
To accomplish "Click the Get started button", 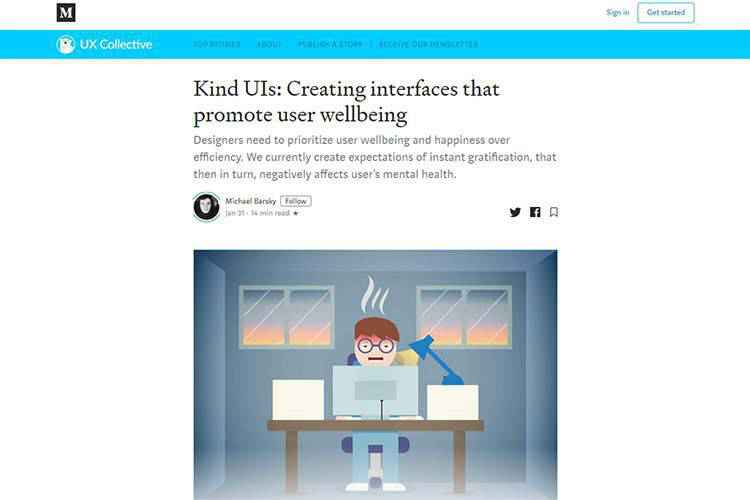I will point(666,12).
